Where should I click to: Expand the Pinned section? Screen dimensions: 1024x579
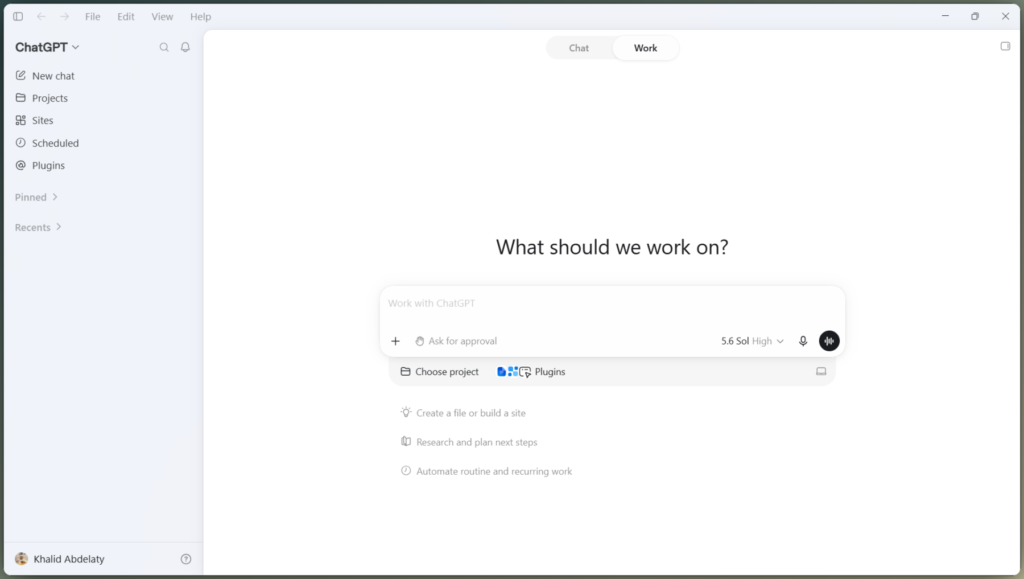click(x=37, y=197)
